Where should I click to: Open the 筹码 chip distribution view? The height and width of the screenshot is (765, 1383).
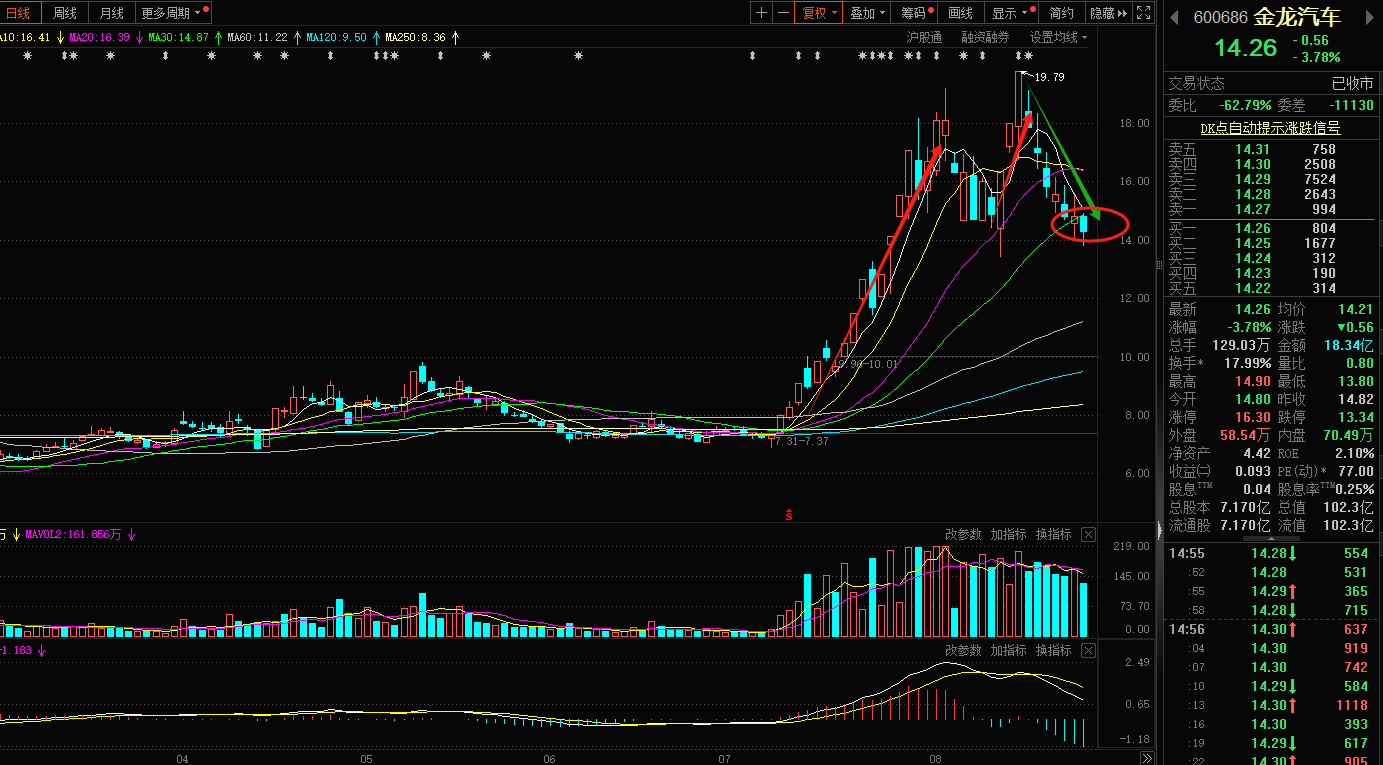[x=915, y=13]
